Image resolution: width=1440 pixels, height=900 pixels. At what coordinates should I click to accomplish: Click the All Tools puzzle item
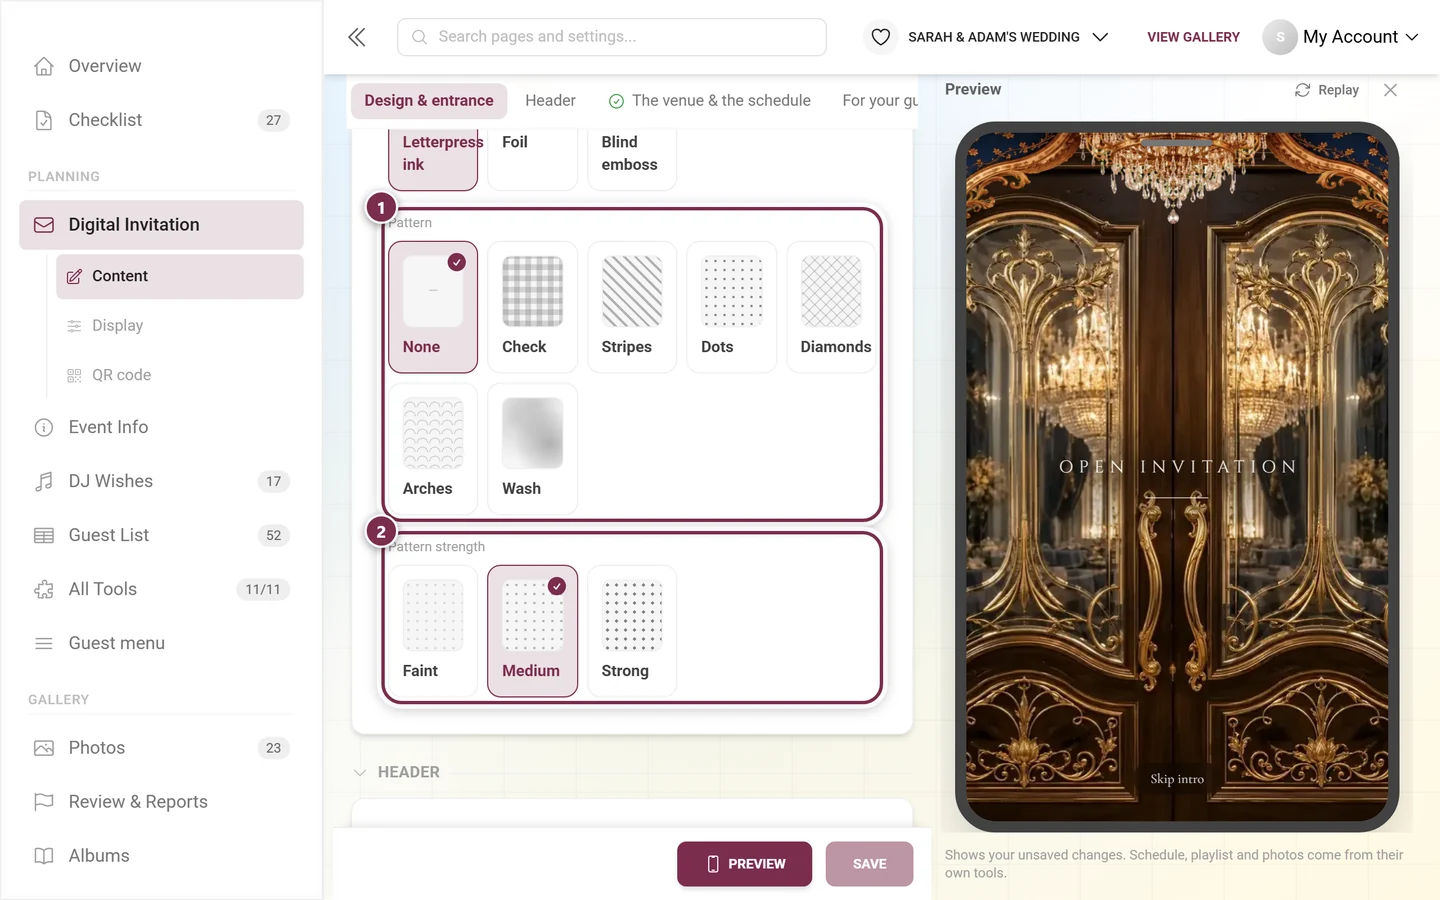tap(161, 589)
